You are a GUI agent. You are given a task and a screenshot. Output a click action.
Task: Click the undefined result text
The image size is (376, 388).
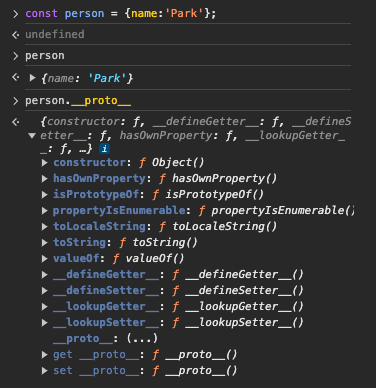(55, 34)
